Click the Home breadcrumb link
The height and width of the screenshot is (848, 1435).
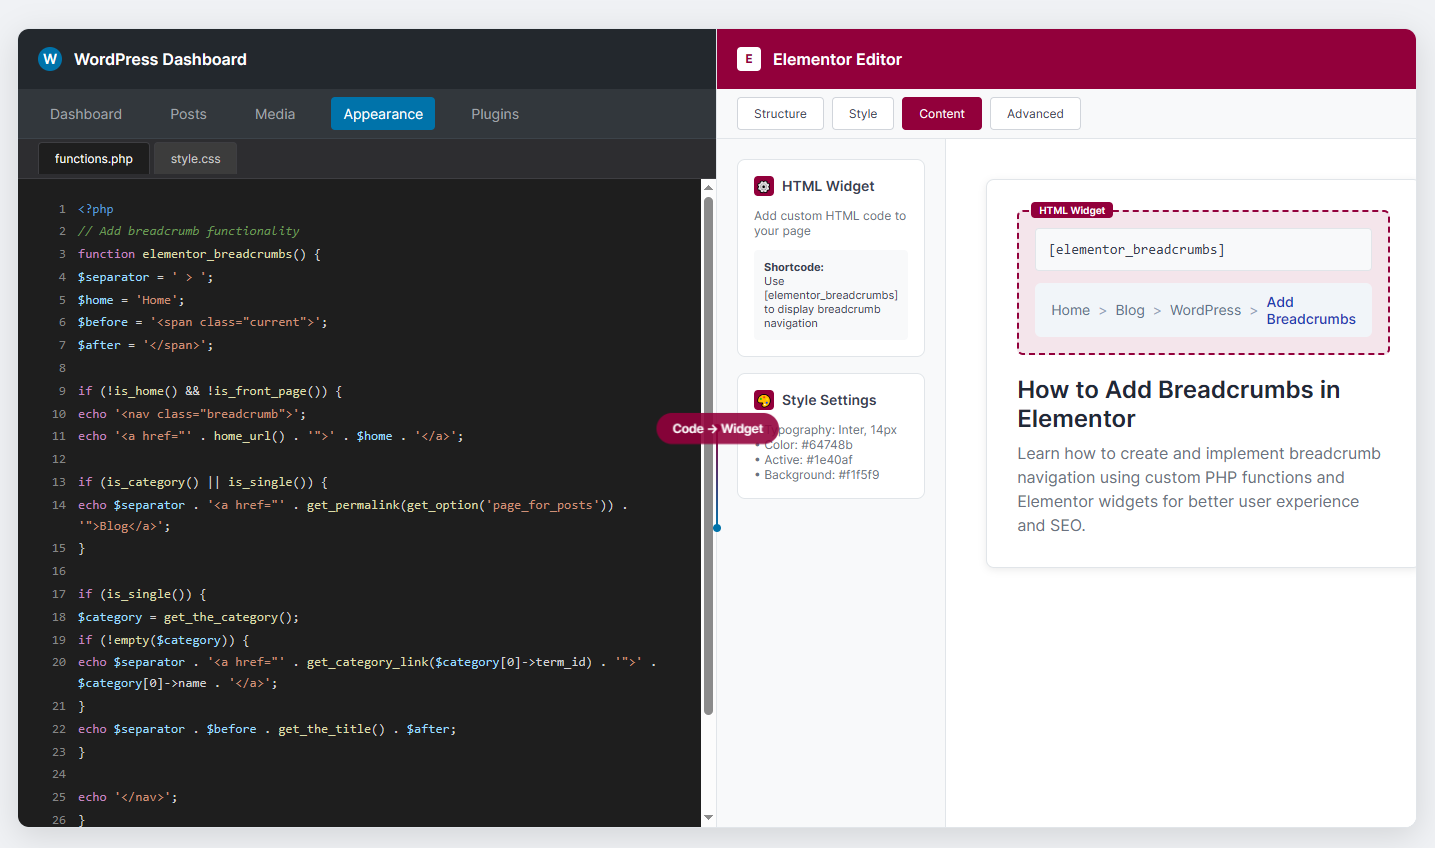tap(1070, 311)
